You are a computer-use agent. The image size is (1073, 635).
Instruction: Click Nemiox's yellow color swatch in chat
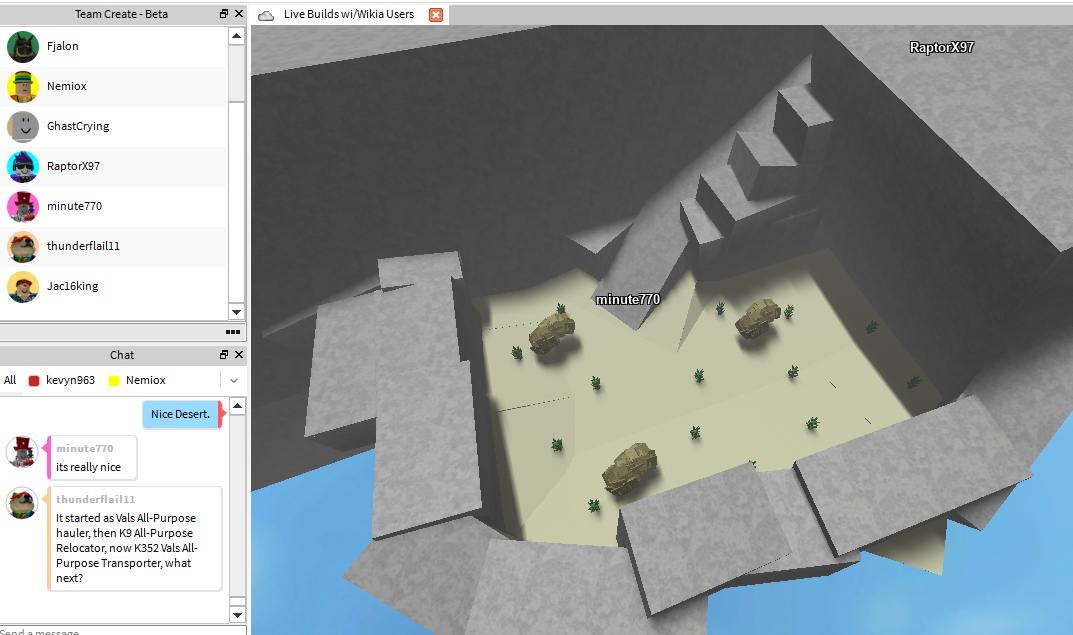(114, 381)
